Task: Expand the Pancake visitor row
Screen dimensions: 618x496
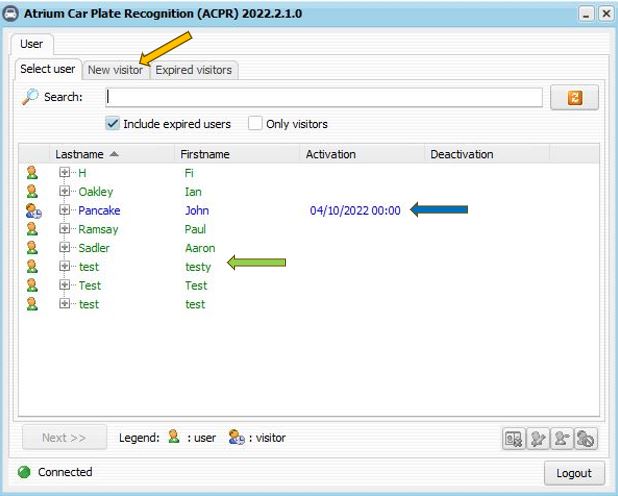Action: [x=65, y=210]
